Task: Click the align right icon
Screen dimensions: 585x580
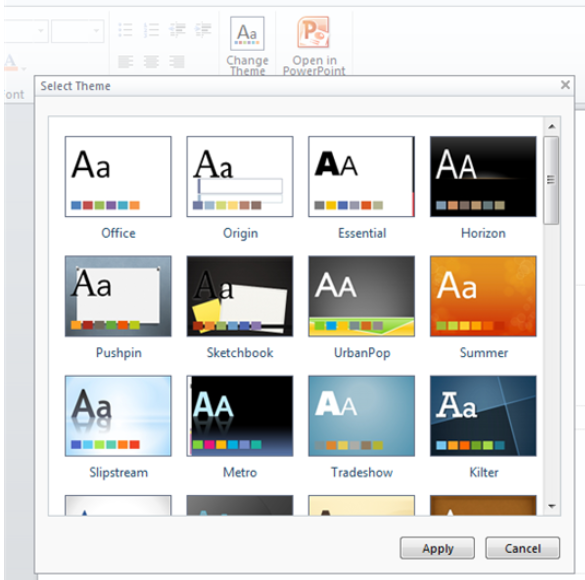Action: [x=177, y=62]
